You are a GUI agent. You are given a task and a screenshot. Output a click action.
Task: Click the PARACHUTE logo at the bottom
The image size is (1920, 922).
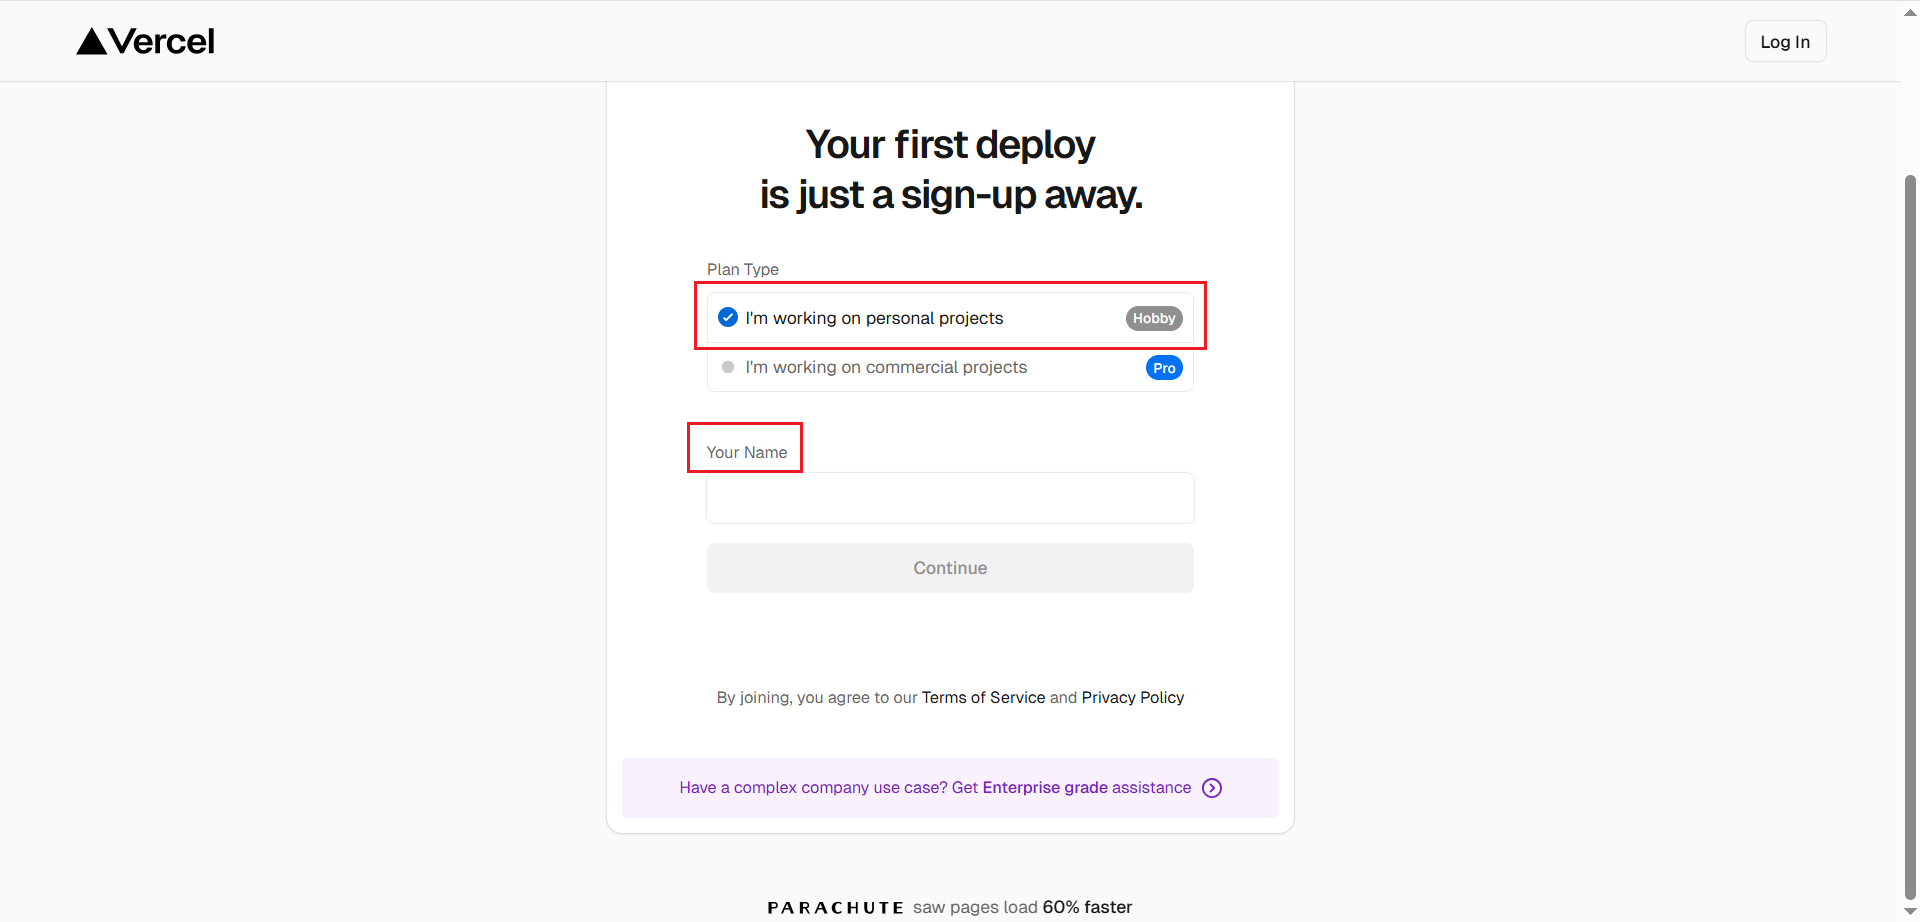pyautogui.click(x=836, y=907)
